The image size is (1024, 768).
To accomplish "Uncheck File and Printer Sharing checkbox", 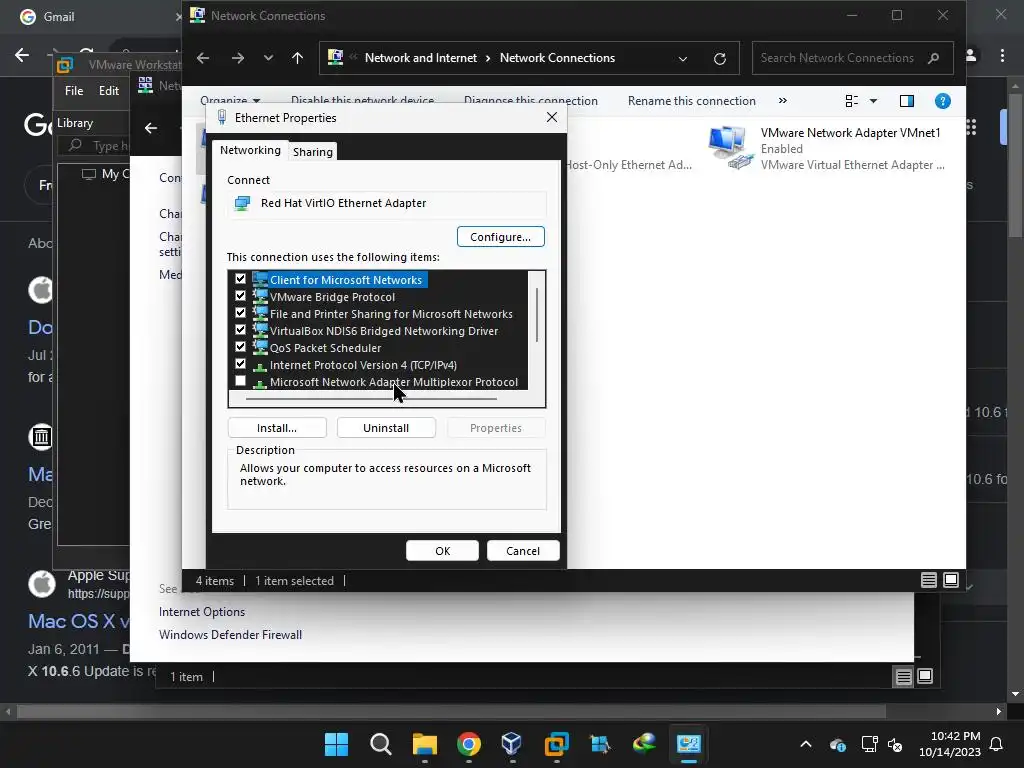I will point(240,313).
